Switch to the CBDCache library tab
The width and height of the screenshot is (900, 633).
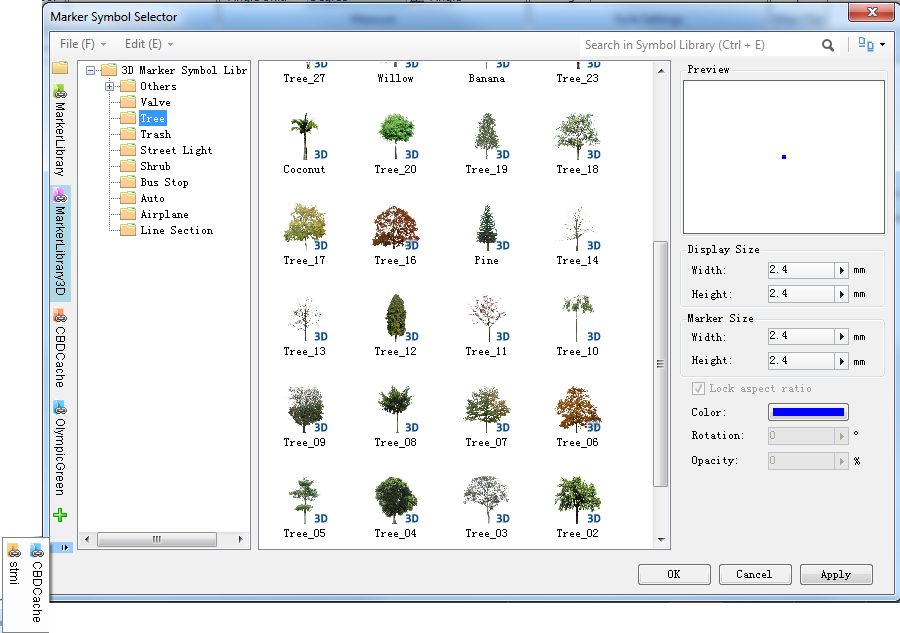click(60, 348)
